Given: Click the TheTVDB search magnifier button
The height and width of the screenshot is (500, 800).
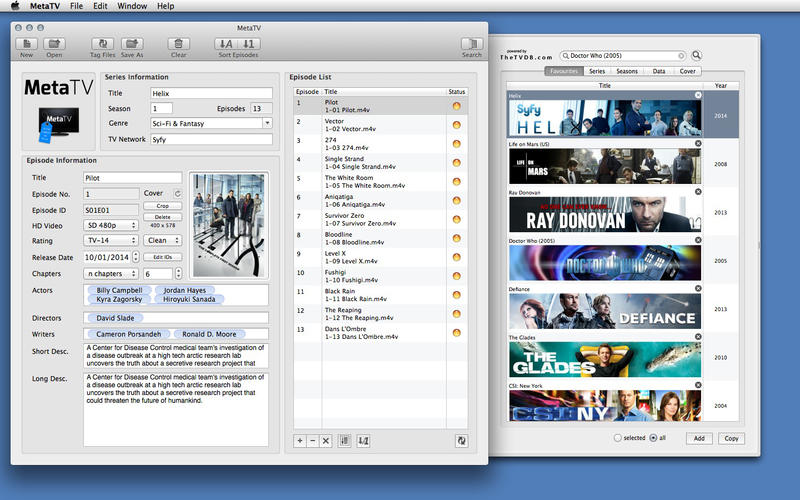Looking at the screenshot, I should (x=696, y=55).
